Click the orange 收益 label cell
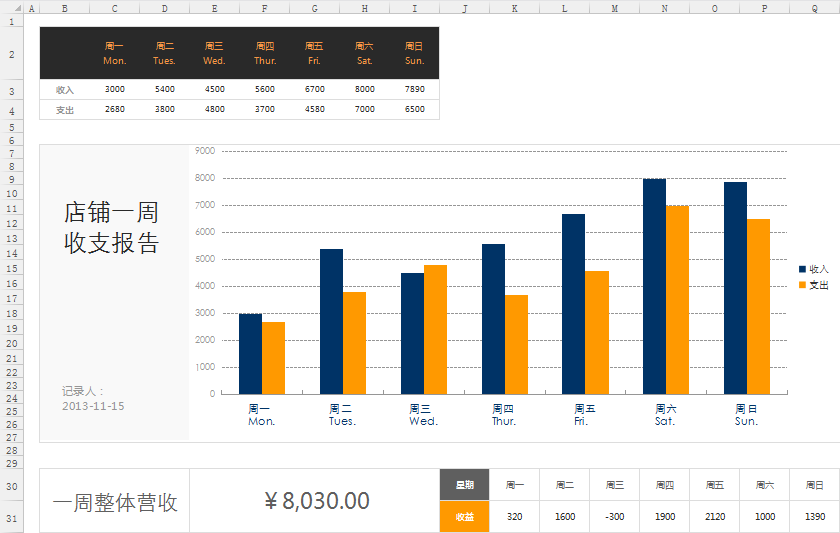The height and width of the screenshot is (533, 840). coord(465,517)
